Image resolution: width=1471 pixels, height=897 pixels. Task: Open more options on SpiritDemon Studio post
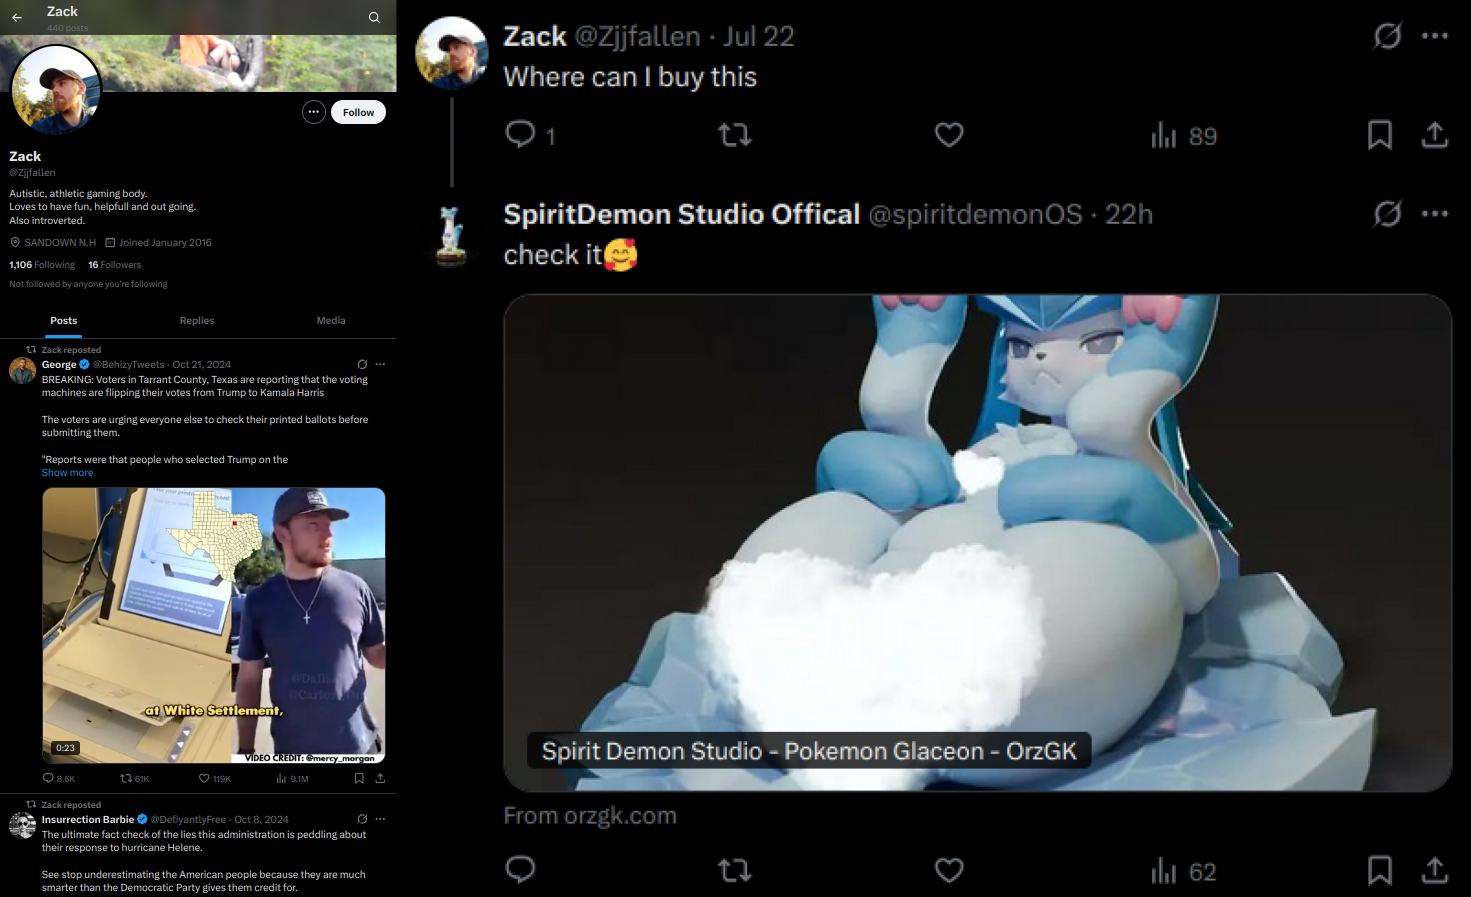click(x=1435, y=213)
